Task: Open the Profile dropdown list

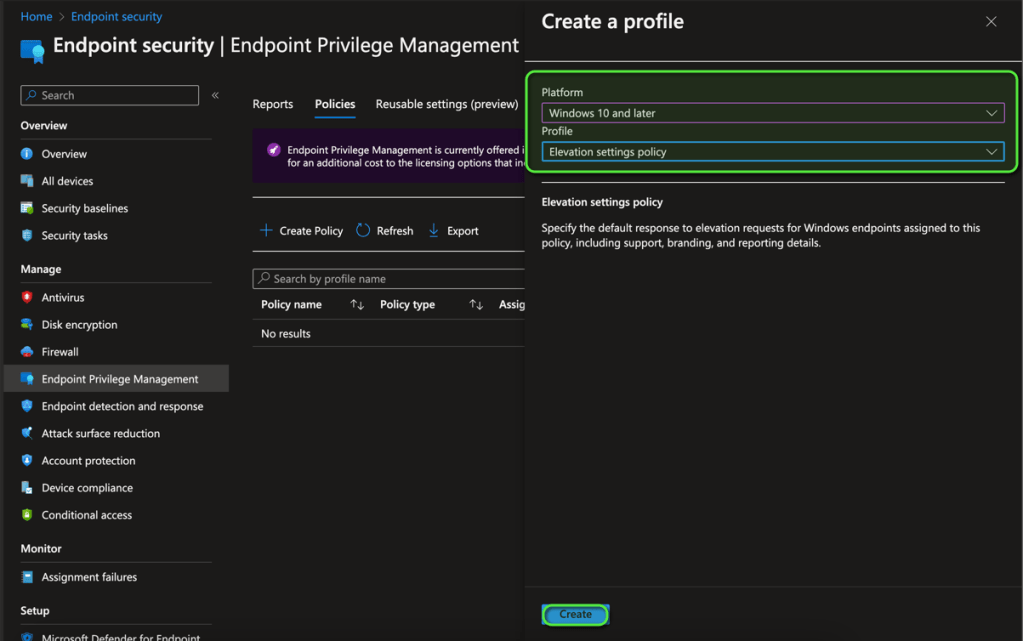Action: [772, 152]
